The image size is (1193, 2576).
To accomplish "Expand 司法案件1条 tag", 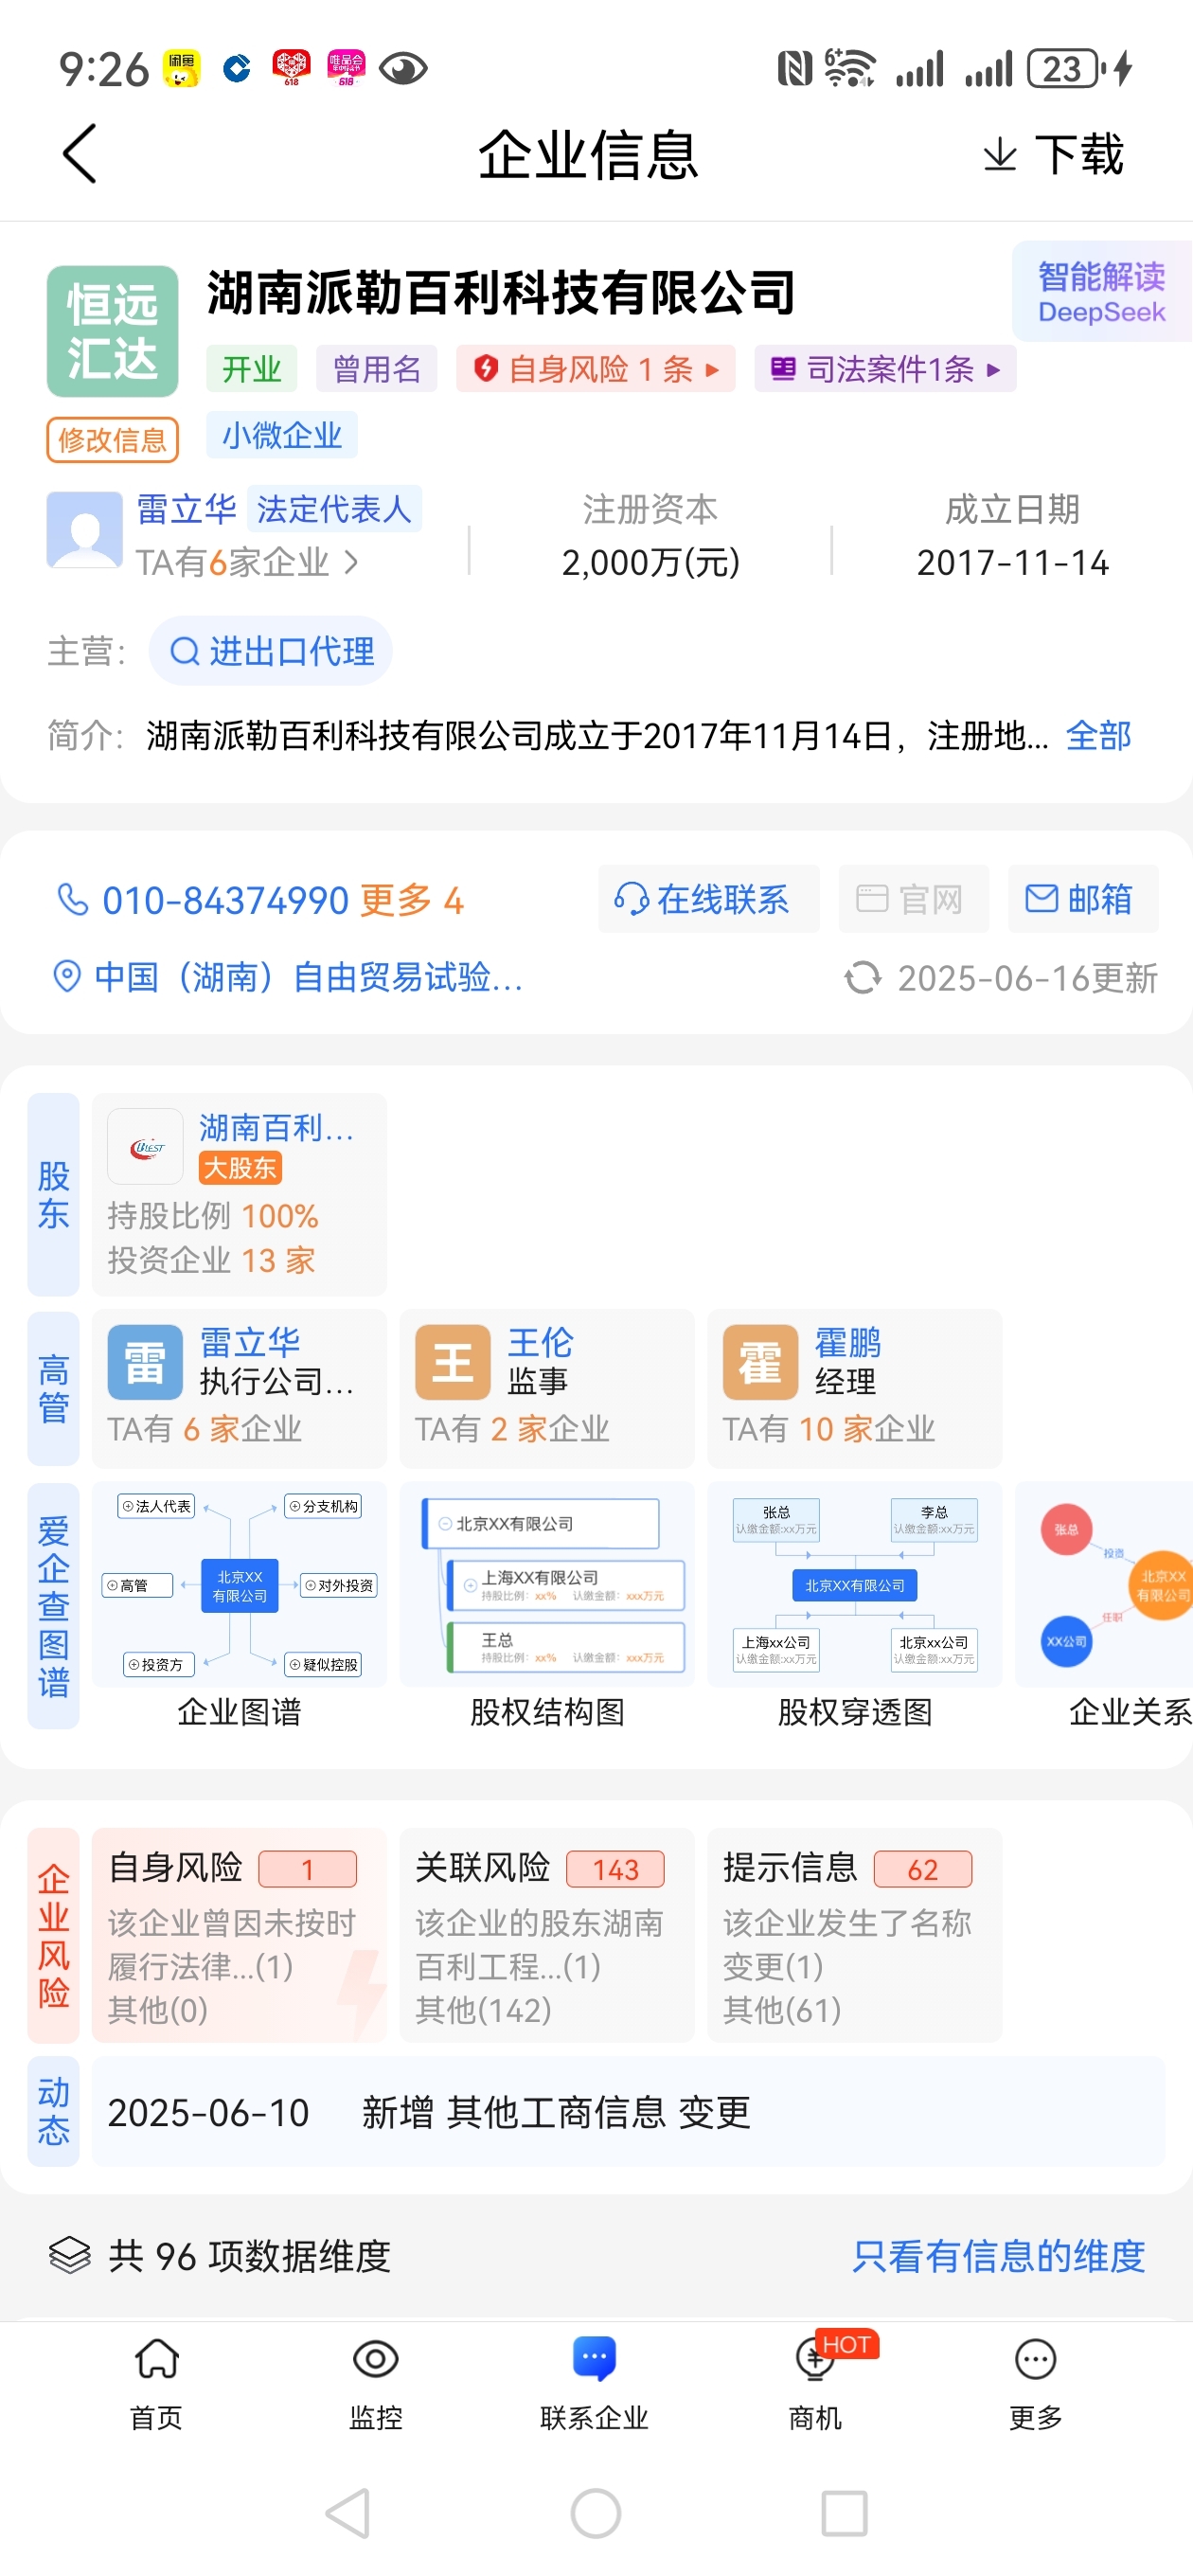I will (x=885, y=369).
